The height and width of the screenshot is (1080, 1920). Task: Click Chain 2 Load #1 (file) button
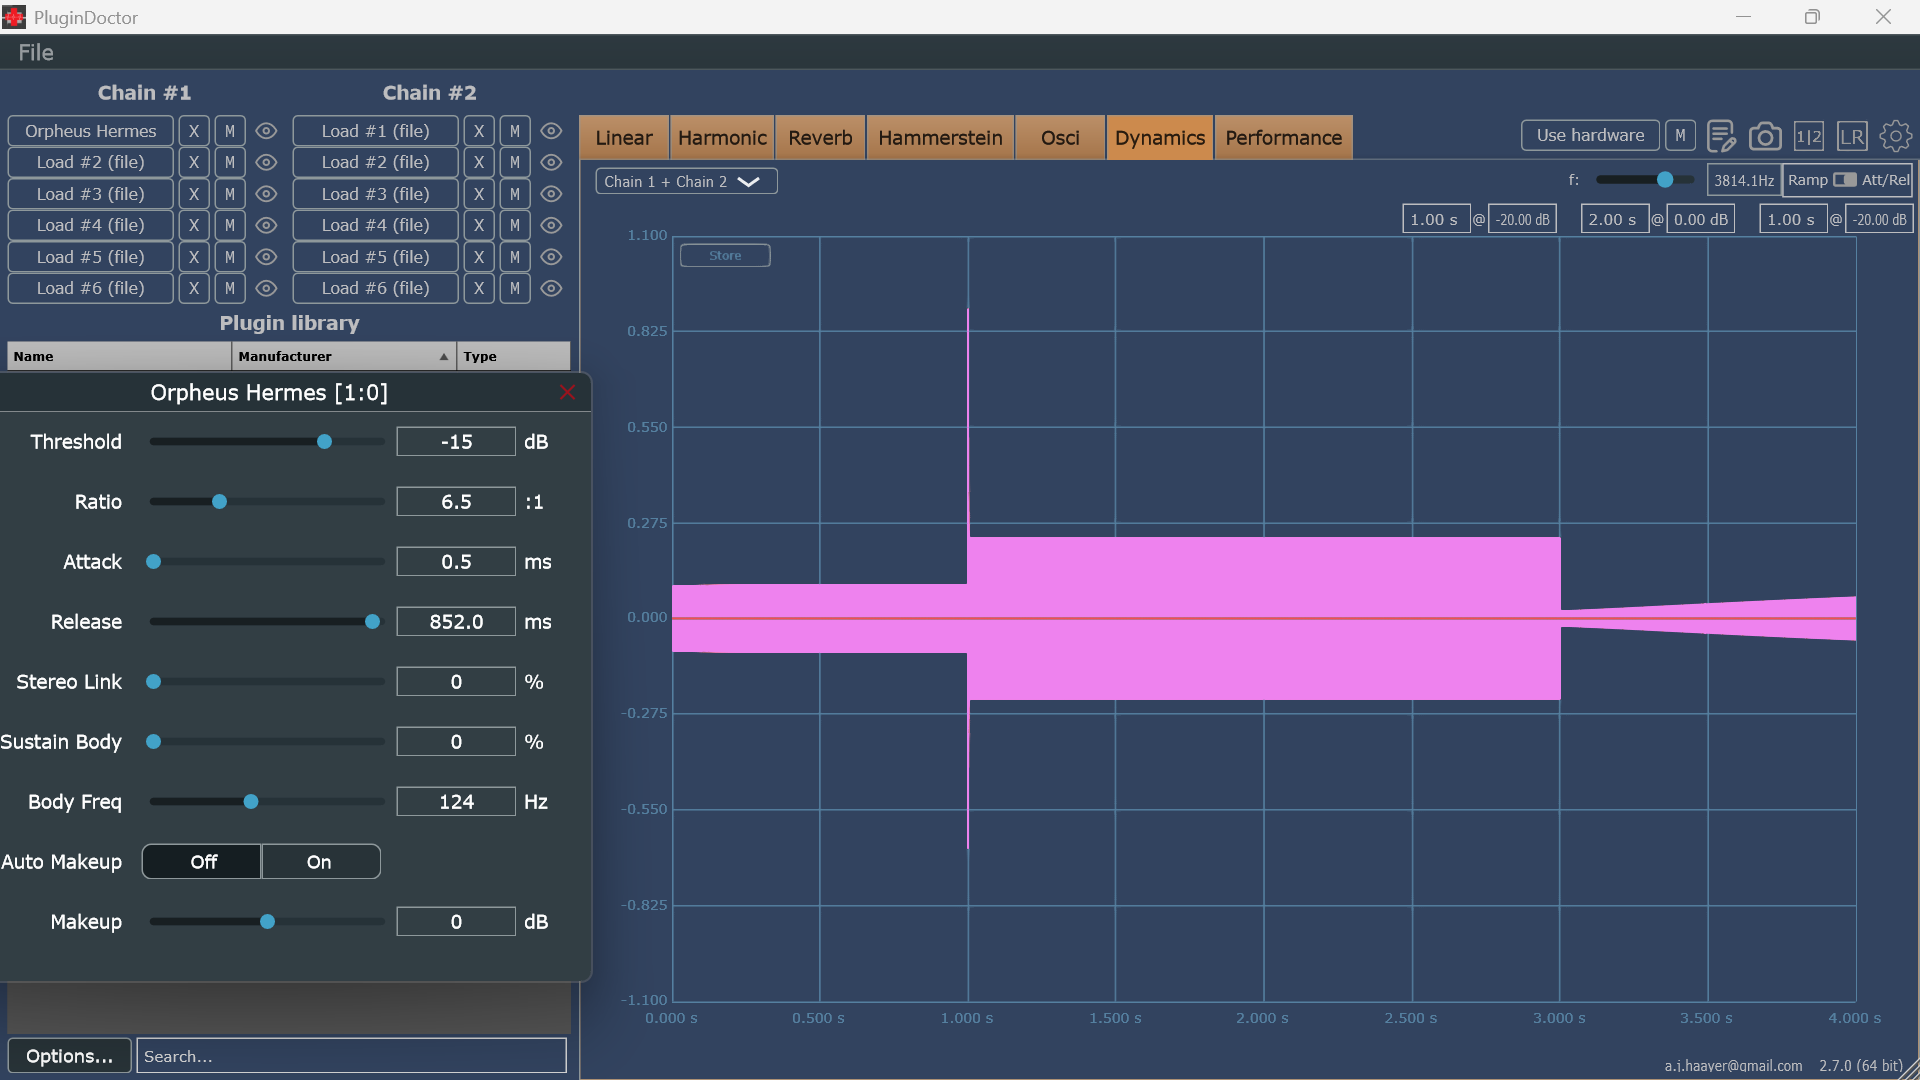(376, 131)
